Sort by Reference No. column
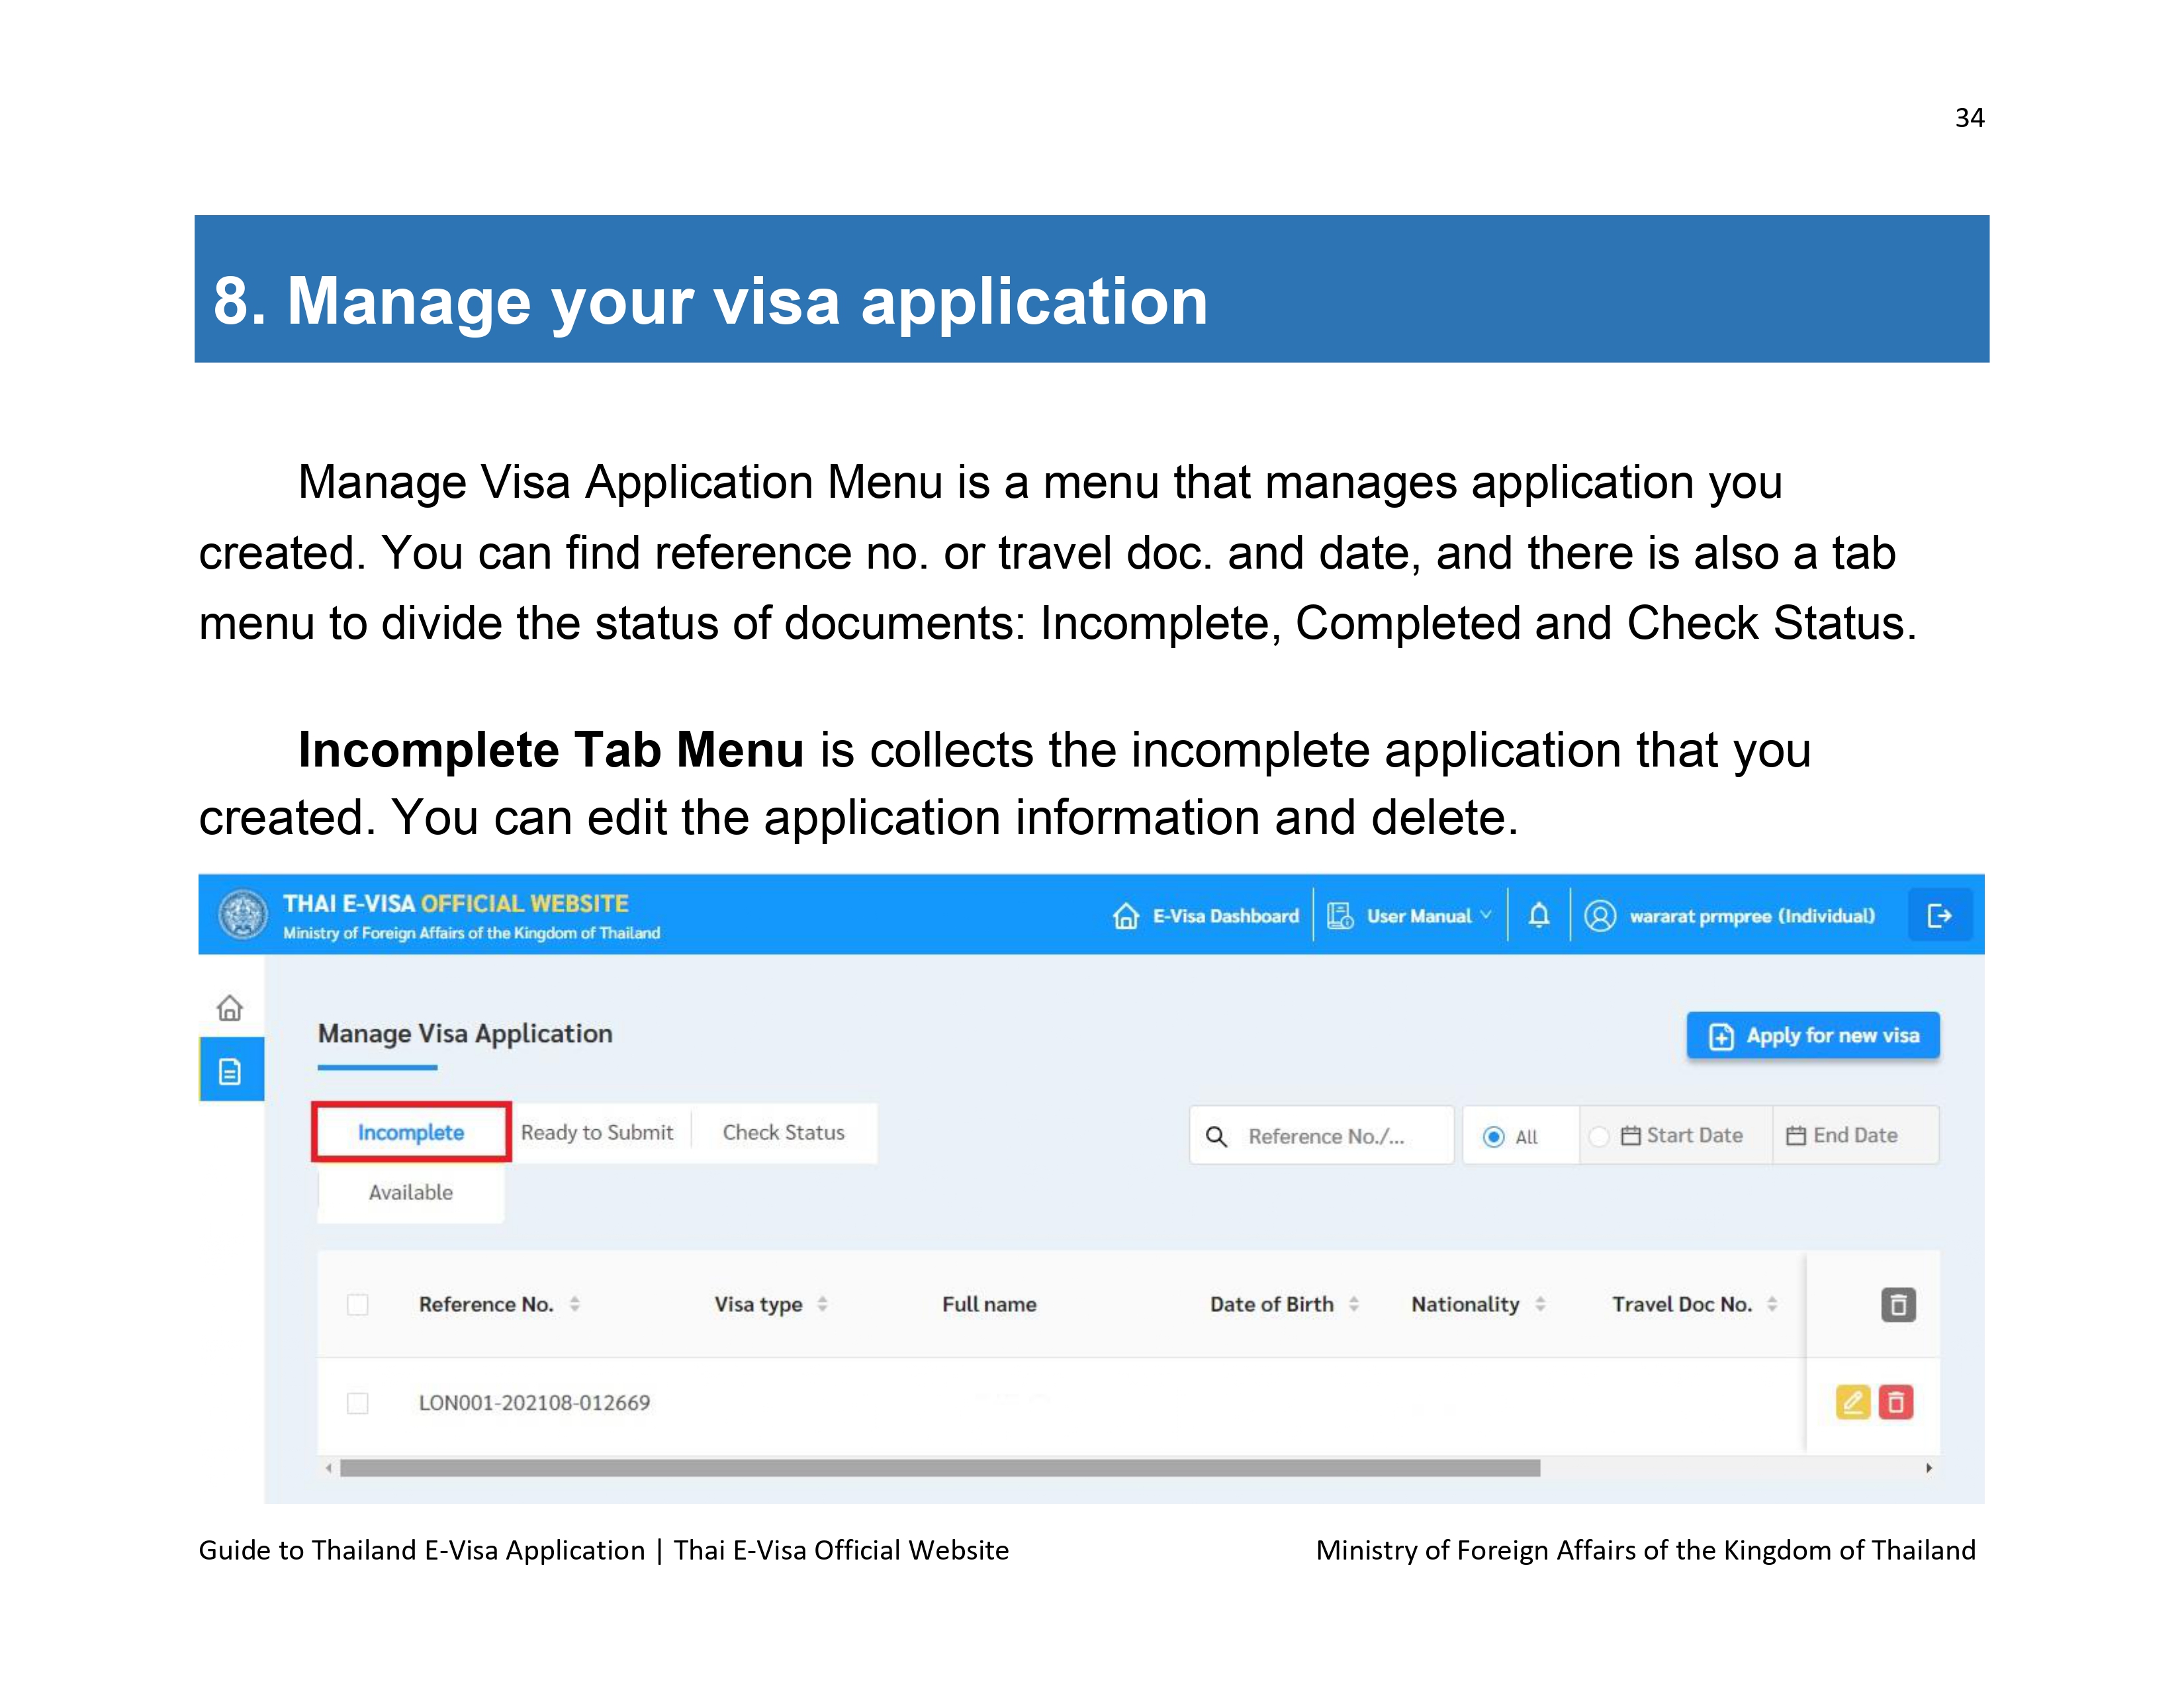This screenshot has width=2184, height=1688. 575,1304
